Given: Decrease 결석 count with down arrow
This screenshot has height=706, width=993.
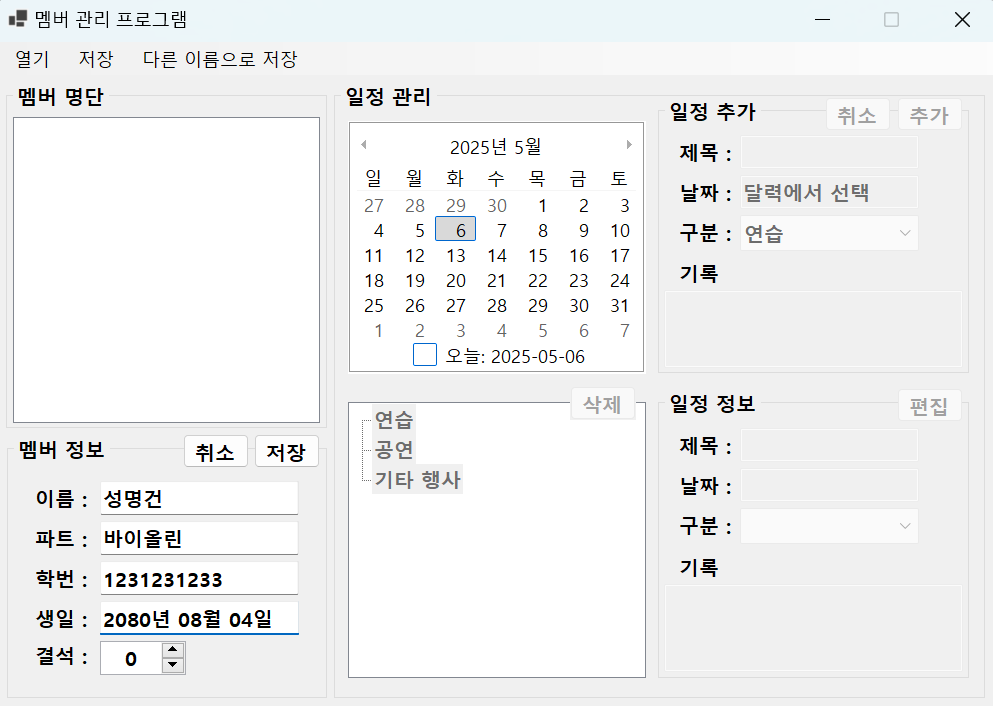Looking at the screenshot, I should coord(173,665).
